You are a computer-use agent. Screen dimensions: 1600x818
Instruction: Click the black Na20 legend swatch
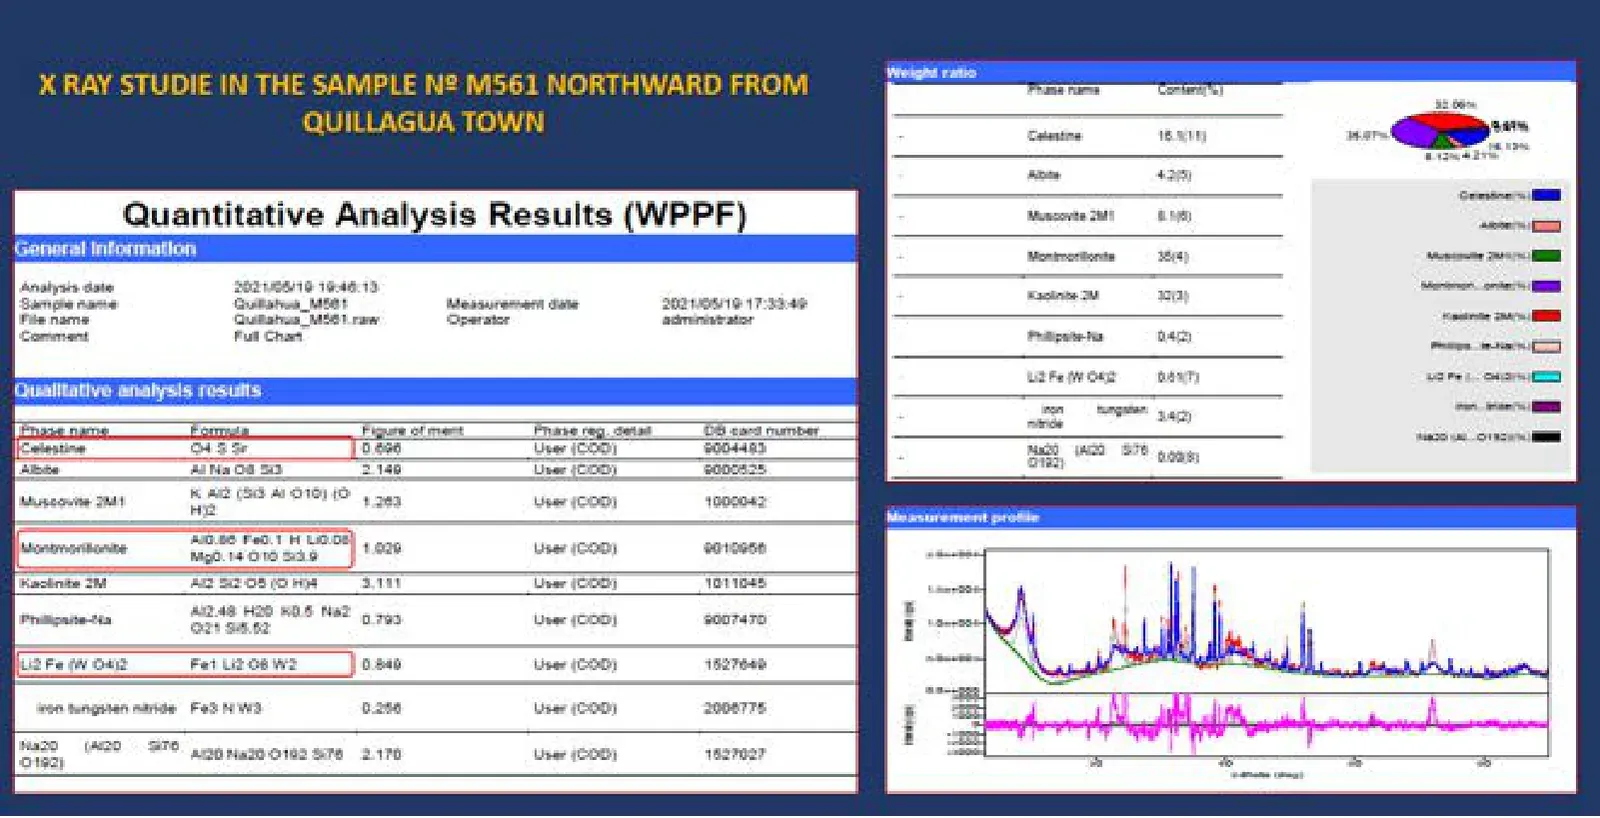pyautogui.click(x=1546, y=437)
